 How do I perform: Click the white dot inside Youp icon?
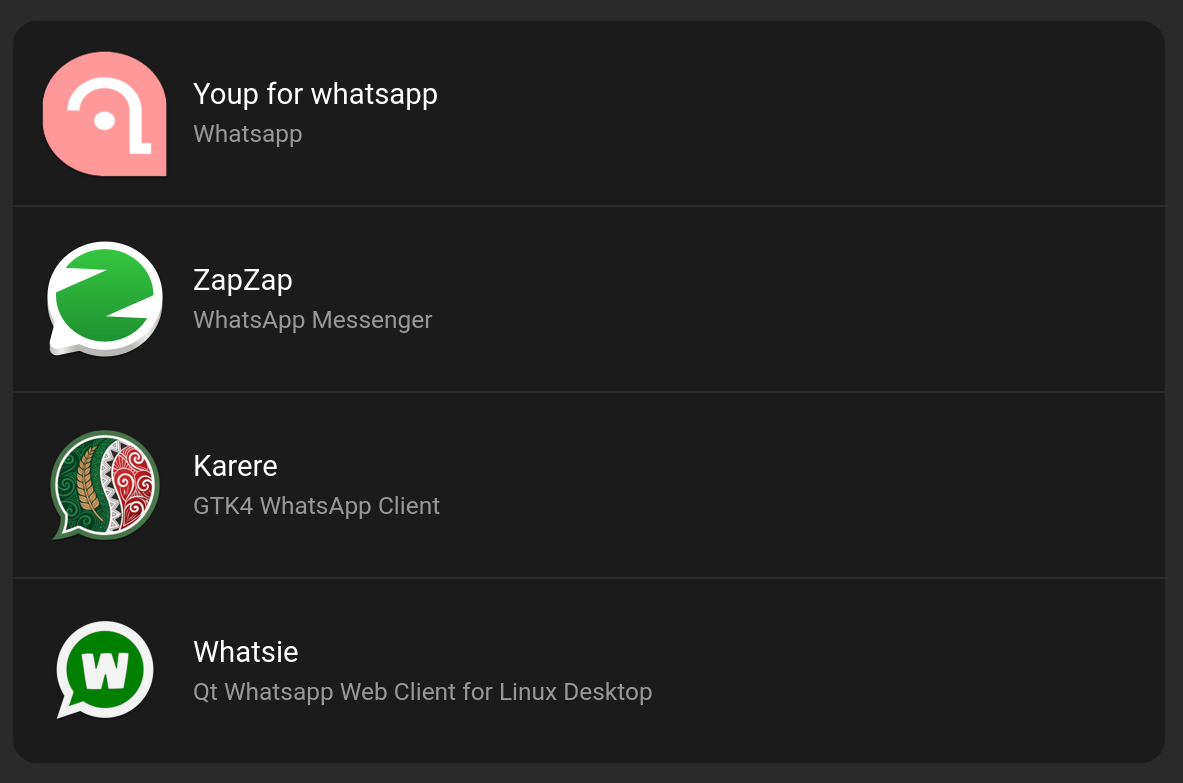click(104, 120)
